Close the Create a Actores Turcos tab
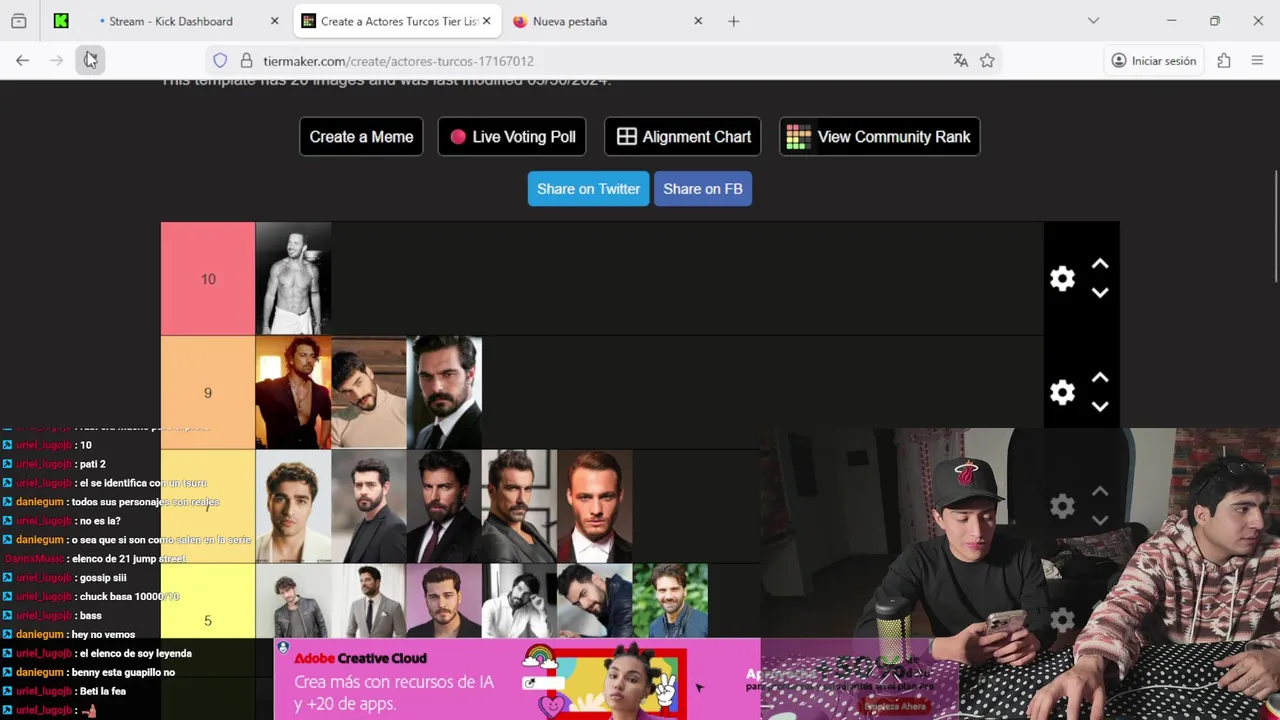Viewport: 1280px width, 720px height. tap(486, 21)
